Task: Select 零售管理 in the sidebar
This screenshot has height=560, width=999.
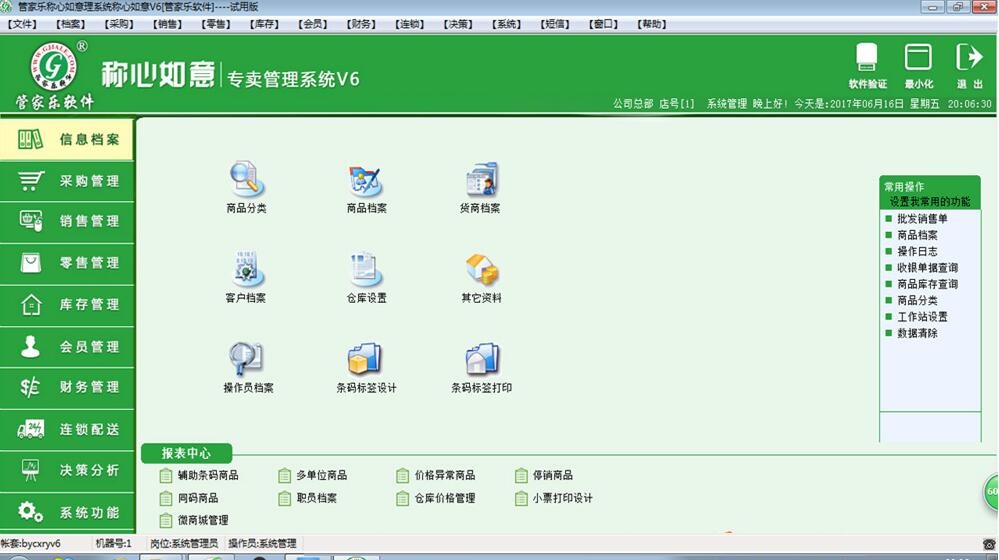Action: point(67,263)
